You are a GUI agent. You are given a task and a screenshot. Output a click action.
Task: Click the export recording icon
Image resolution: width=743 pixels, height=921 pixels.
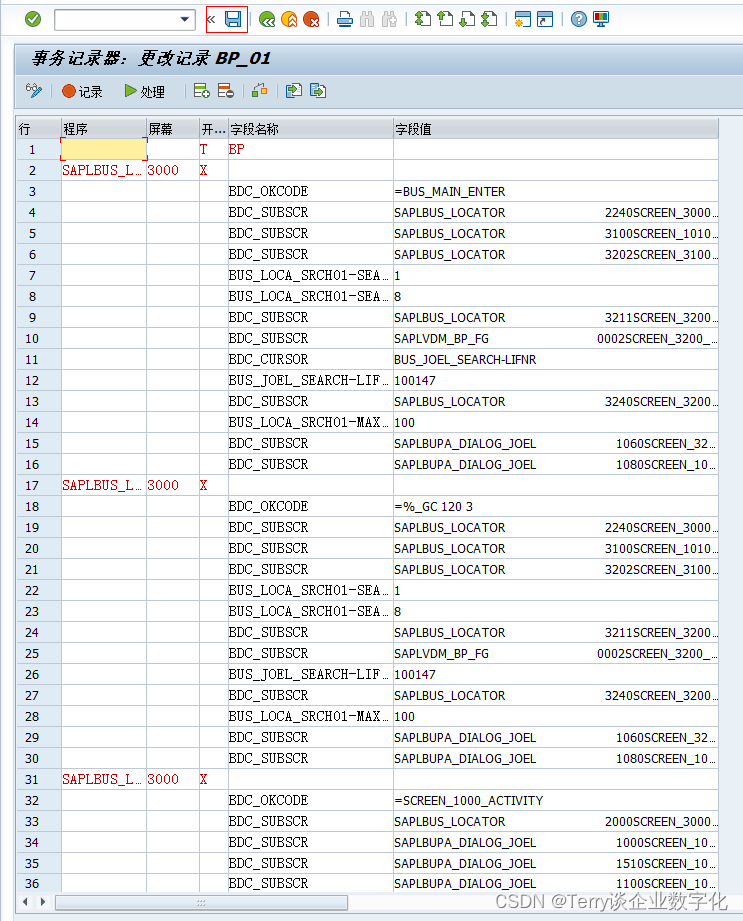coord(318,91)
